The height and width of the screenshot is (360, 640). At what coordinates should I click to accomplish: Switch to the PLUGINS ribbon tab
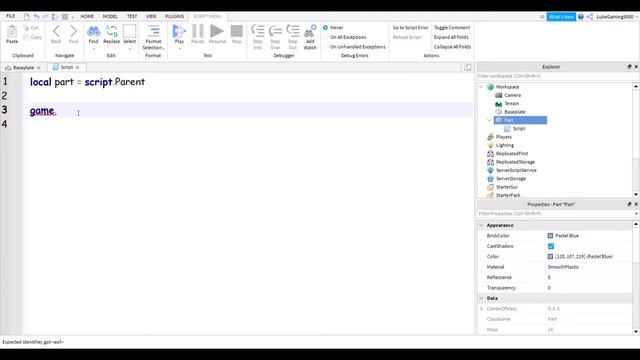point(175,16)
